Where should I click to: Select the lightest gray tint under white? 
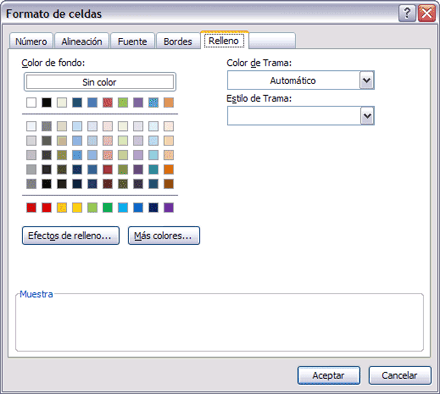pos(31,126)
